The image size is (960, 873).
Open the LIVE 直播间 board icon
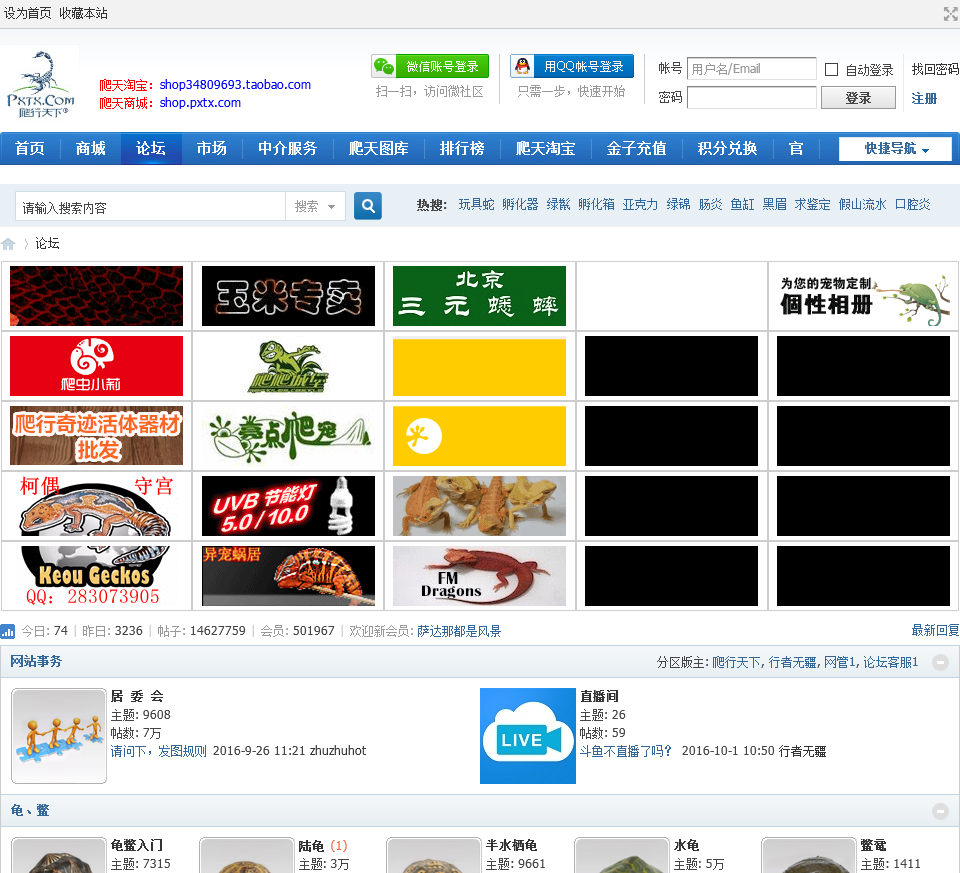528,736
